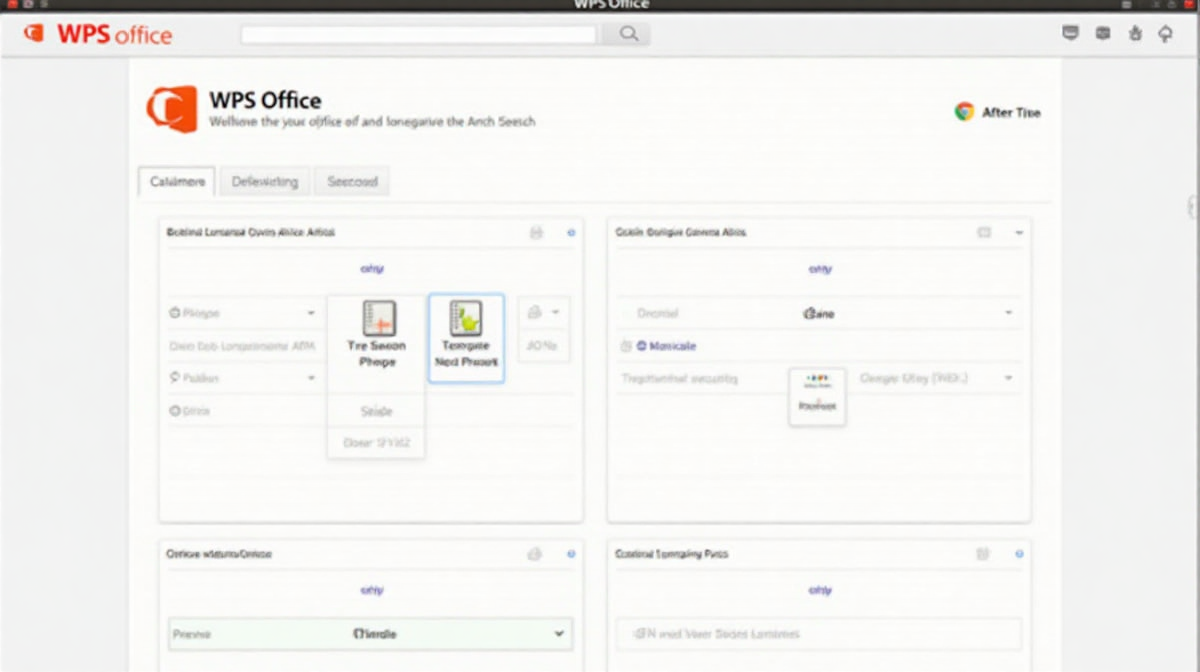Click the bell icon in top-right toolbar
The height and width of the screenshot is (672, 1200).
1165,34
